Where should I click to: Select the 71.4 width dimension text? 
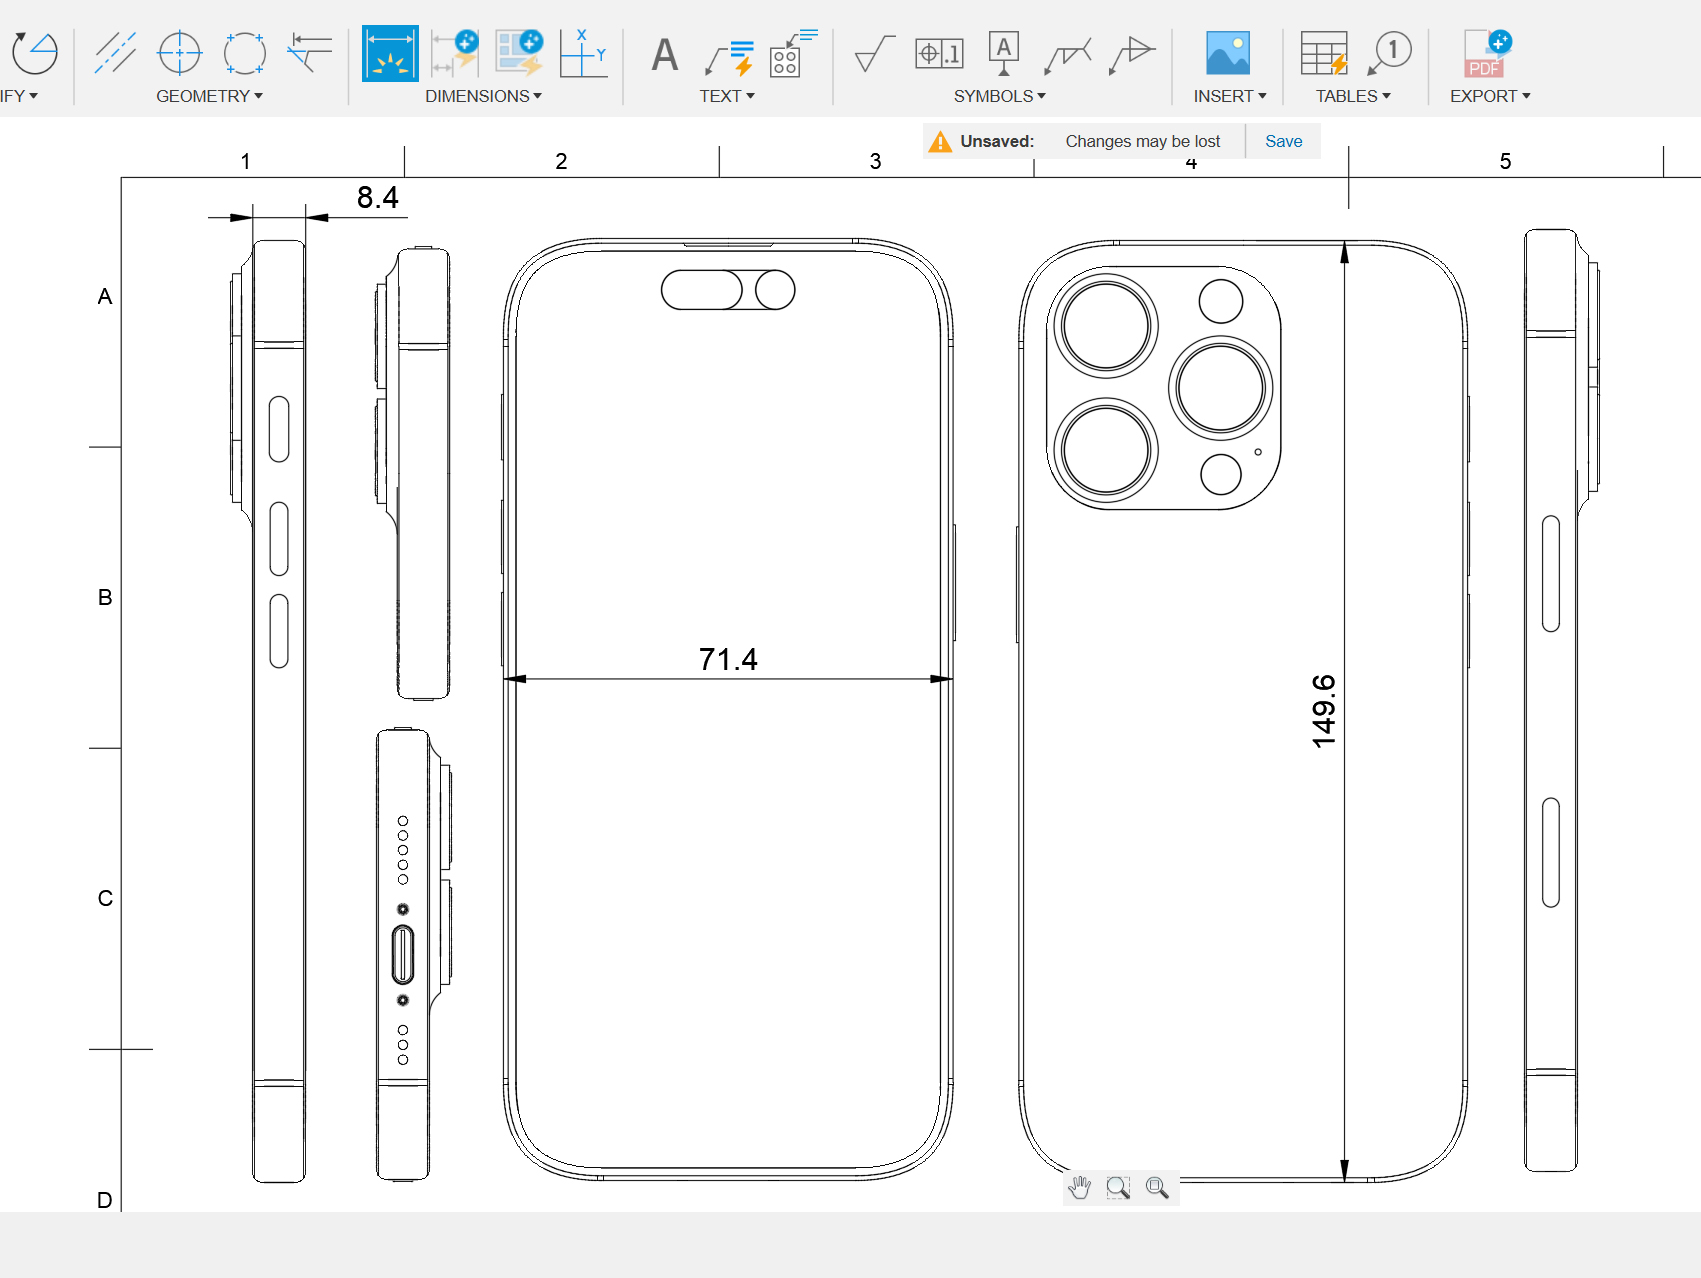[x=728, y=659]
